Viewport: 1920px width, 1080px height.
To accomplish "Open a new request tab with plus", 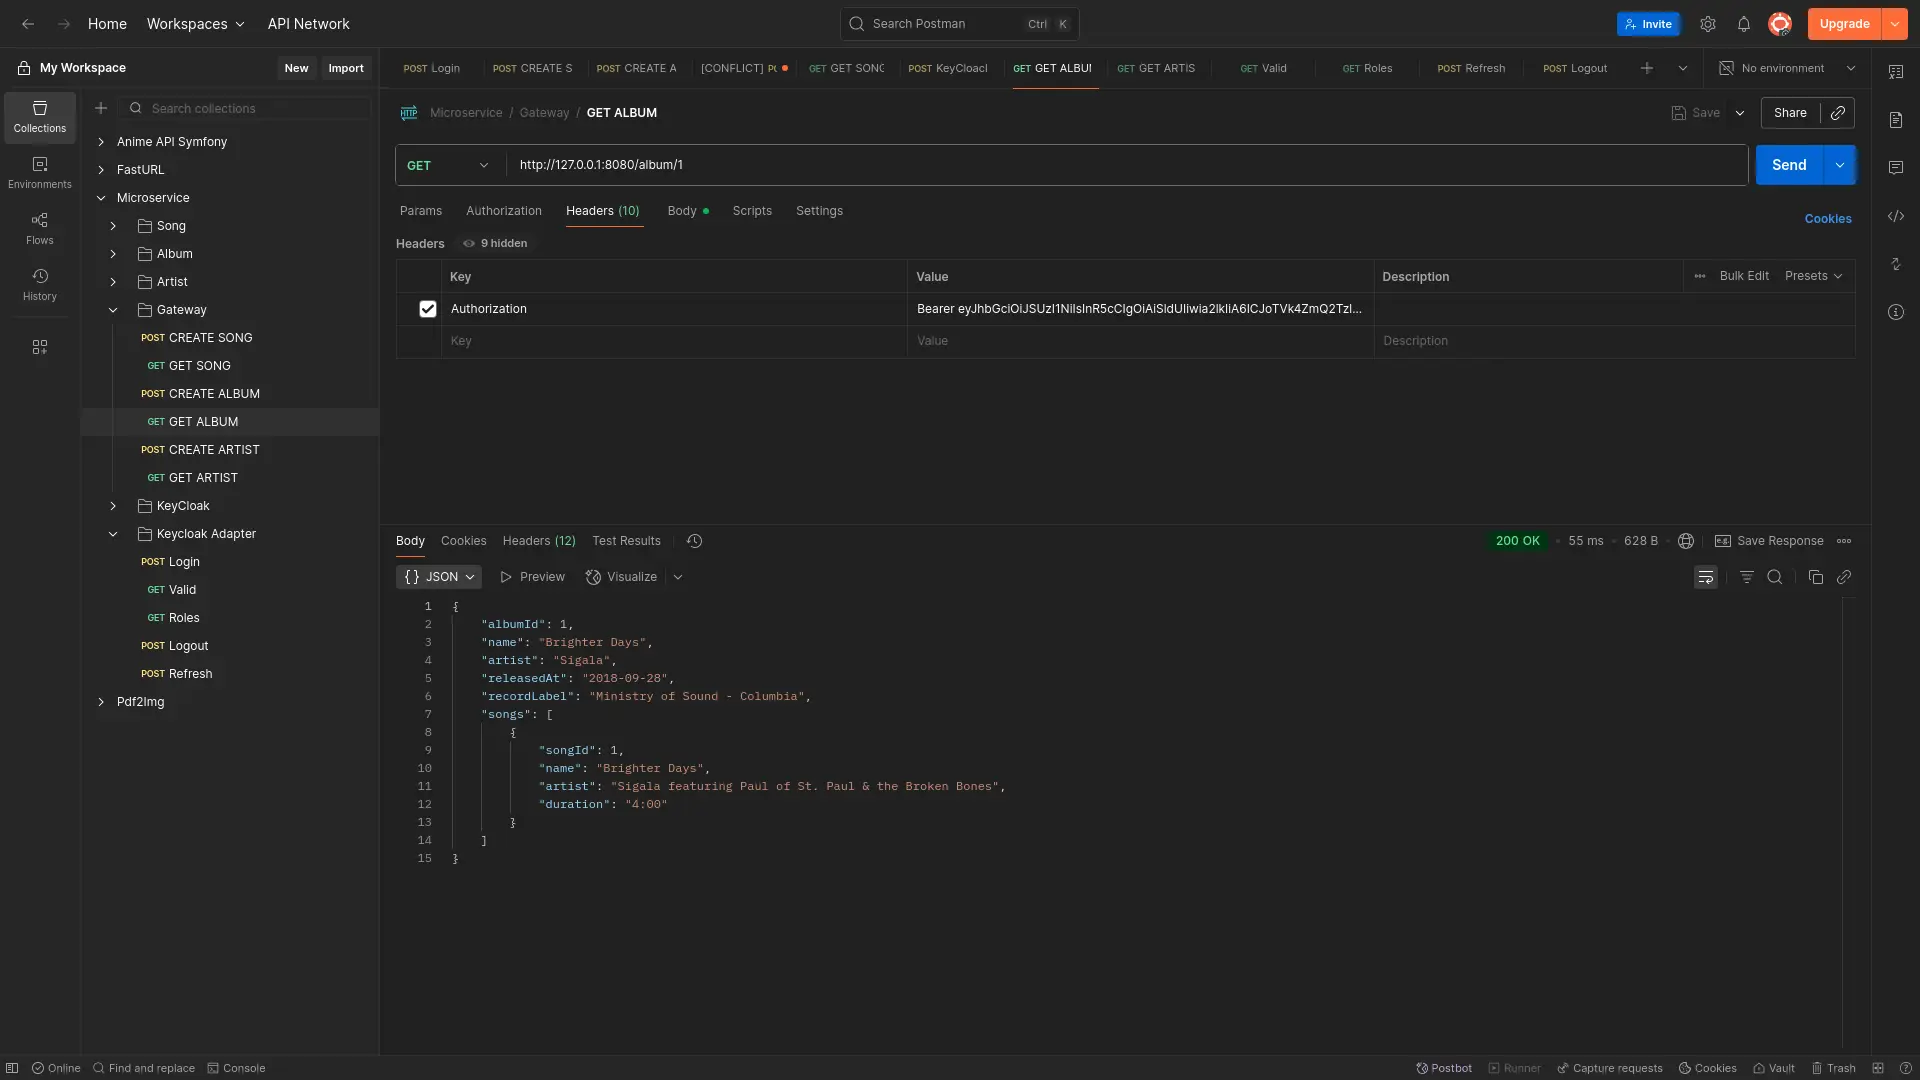I will coord(1647,68).
